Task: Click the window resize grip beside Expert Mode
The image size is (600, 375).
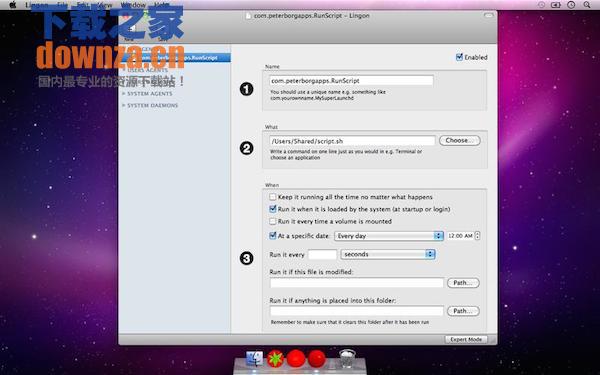Action: (x=493, y=340)
